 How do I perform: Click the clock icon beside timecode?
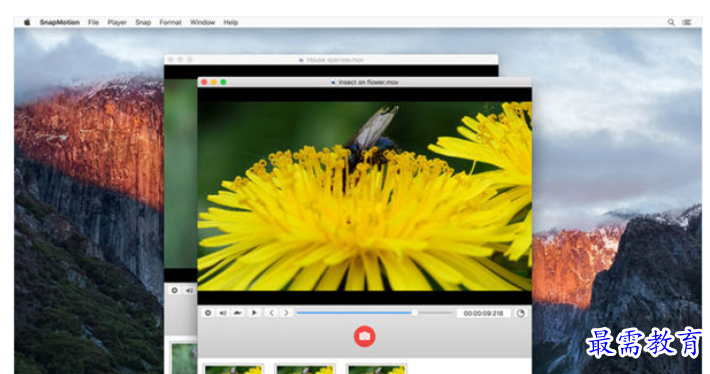[521, 313]
